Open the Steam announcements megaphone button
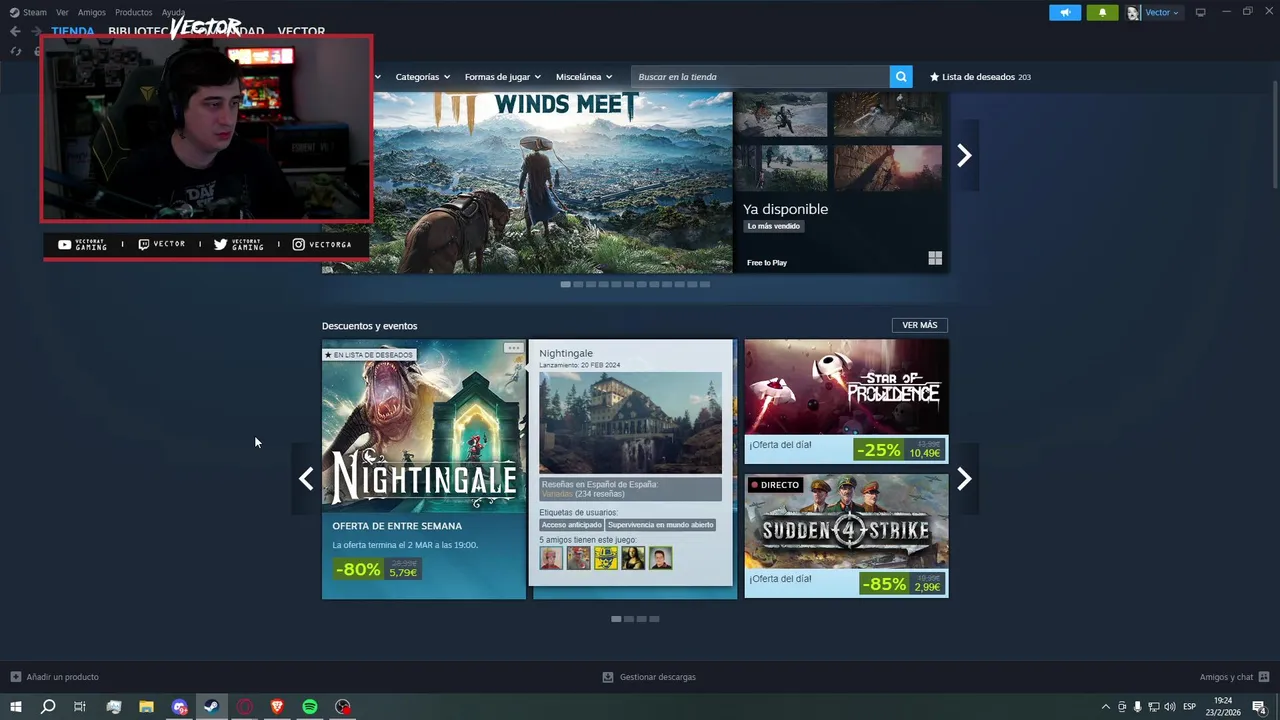Viewport: 1280px width, 720px height. [x=1065, y=12]
